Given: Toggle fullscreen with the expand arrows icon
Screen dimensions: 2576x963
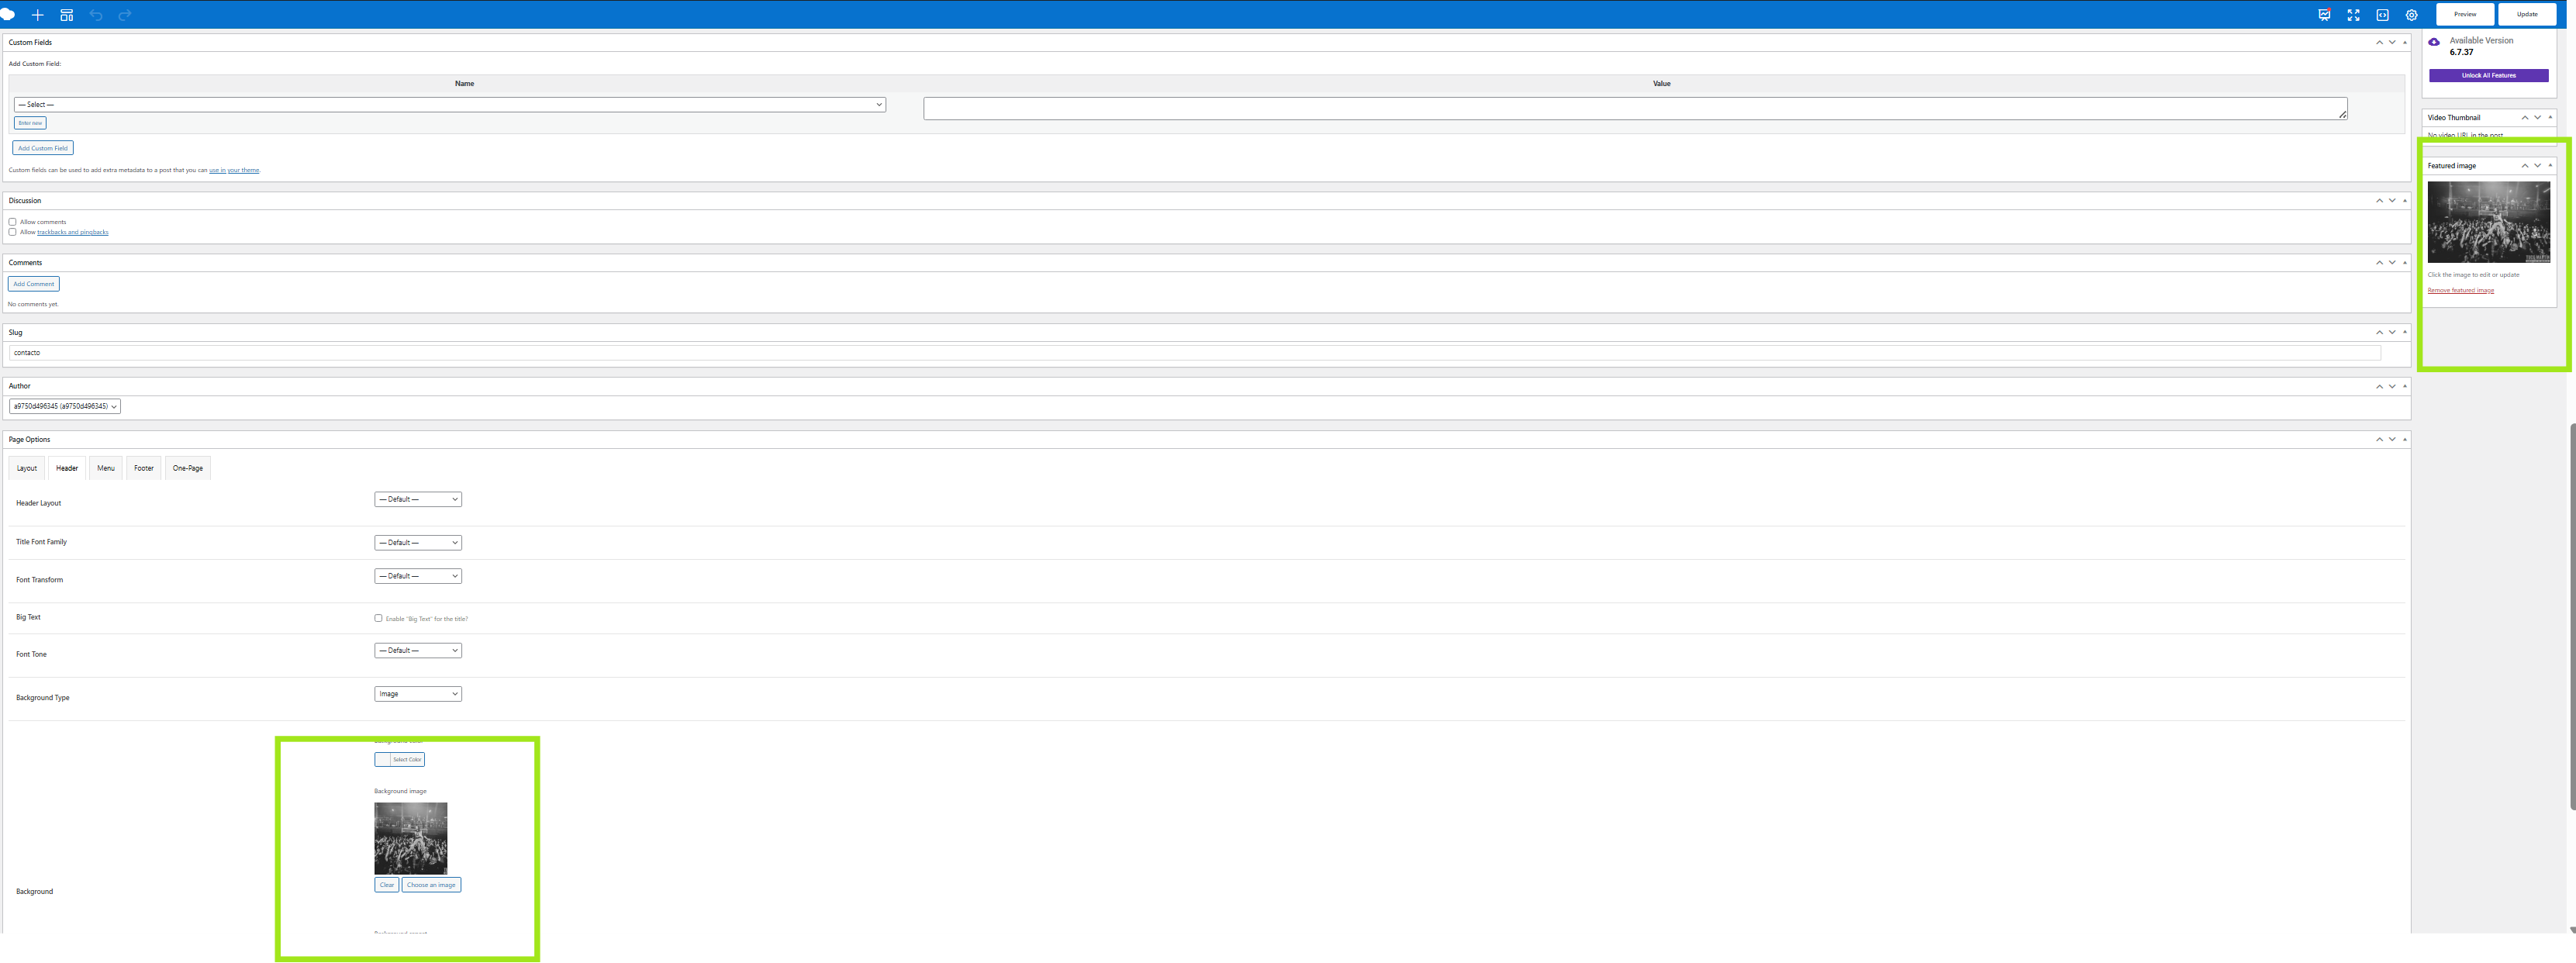Looking at the screenshot, I should click(2353, 15).
